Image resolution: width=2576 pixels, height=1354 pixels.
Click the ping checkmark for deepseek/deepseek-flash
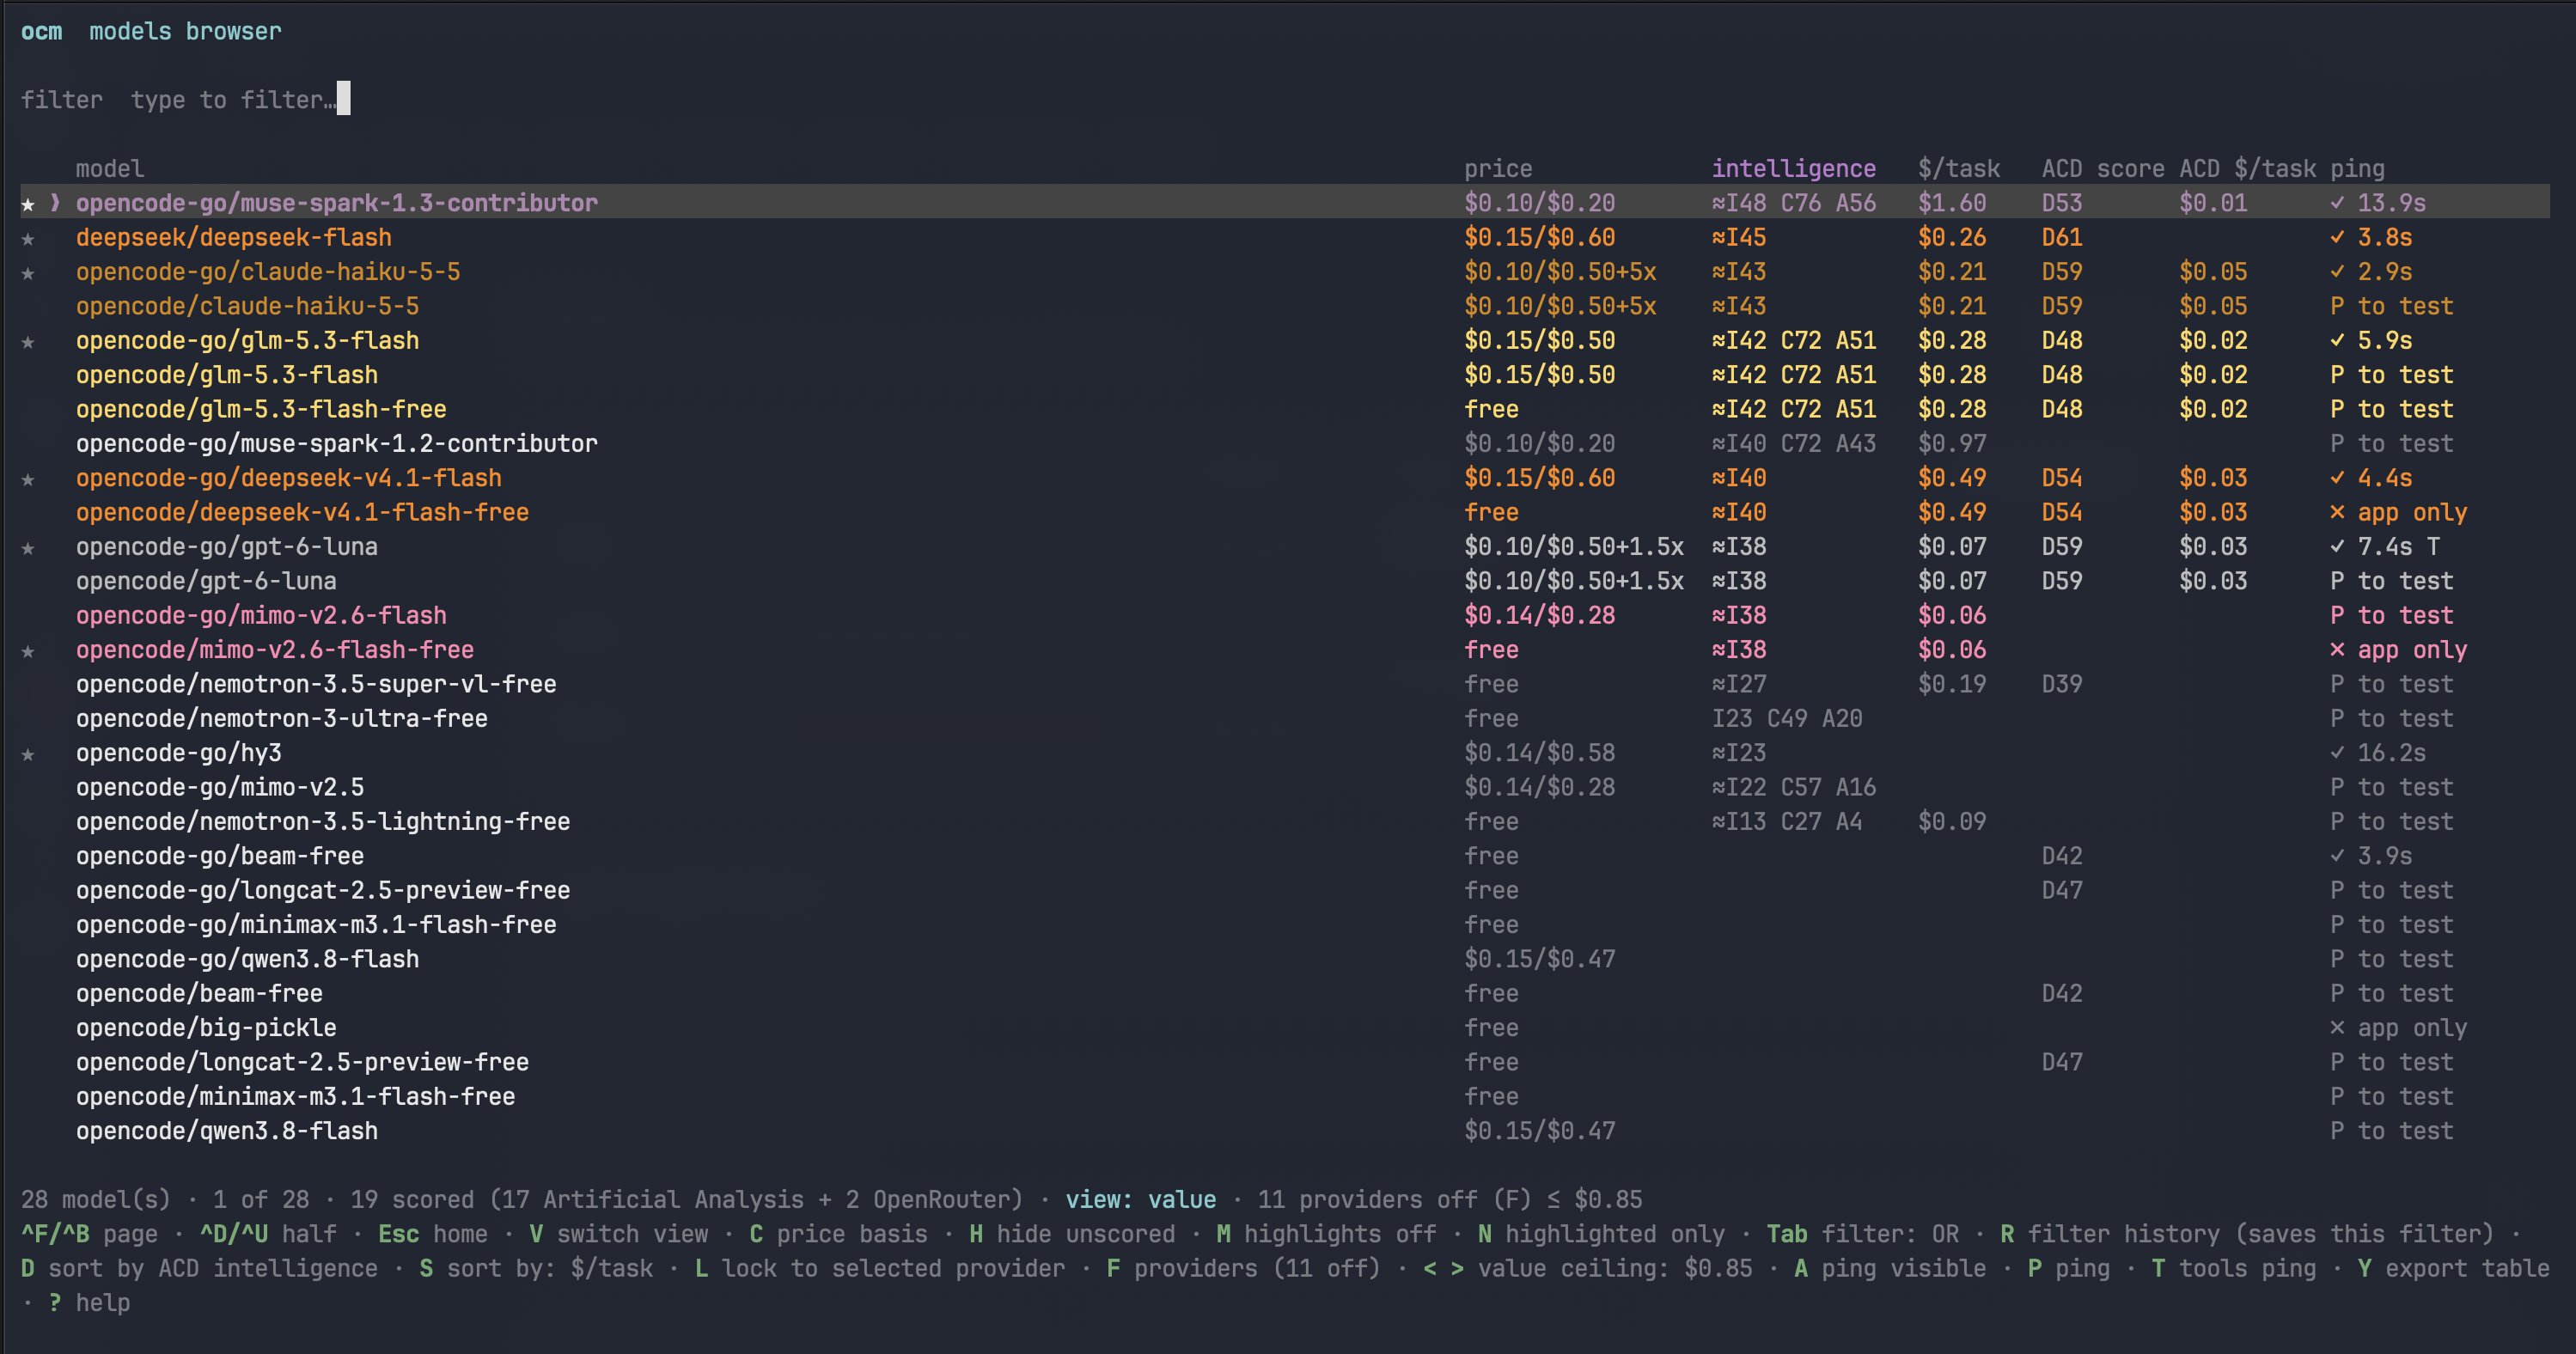tap(2337, 238)
